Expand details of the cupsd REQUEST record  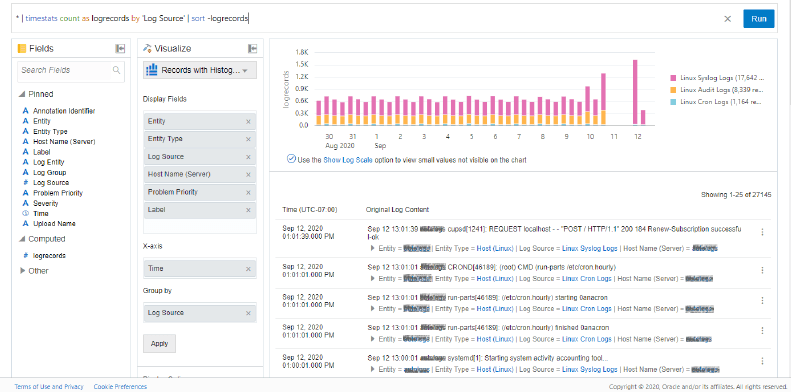tap(373, 248)
